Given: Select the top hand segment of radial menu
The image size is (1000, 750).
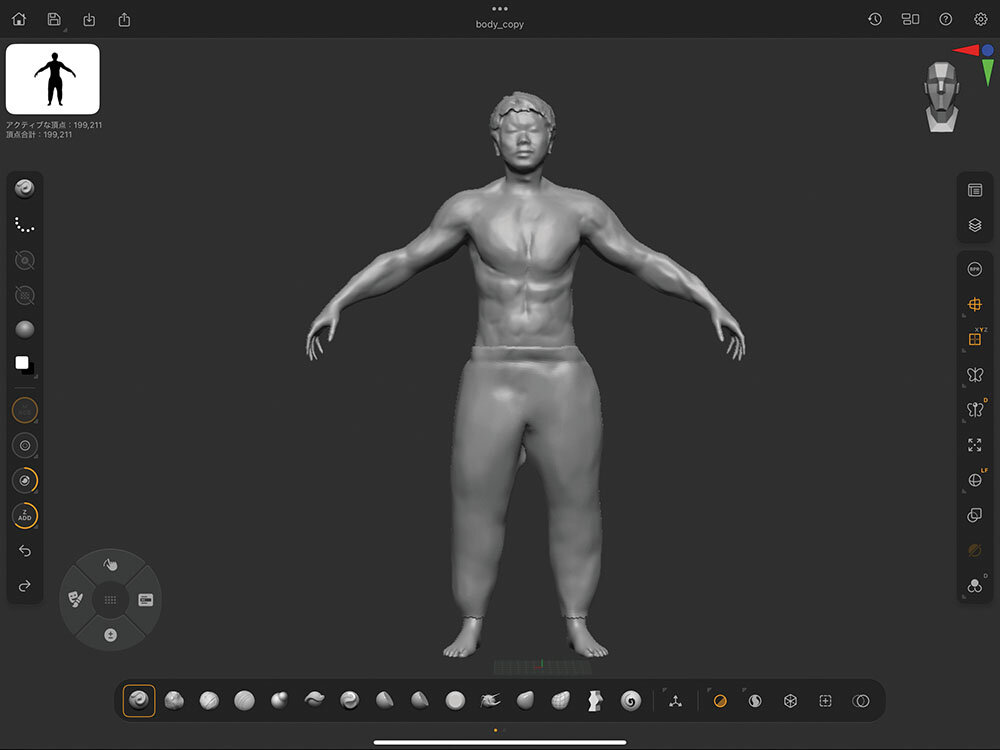Looking at the screenshot, I should 110,565.
